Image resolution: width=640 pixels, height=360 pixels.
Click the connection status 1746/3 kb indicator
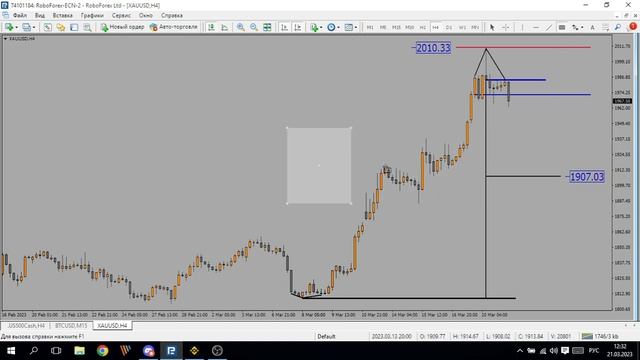pyautogui.click(x=601, y=336)
